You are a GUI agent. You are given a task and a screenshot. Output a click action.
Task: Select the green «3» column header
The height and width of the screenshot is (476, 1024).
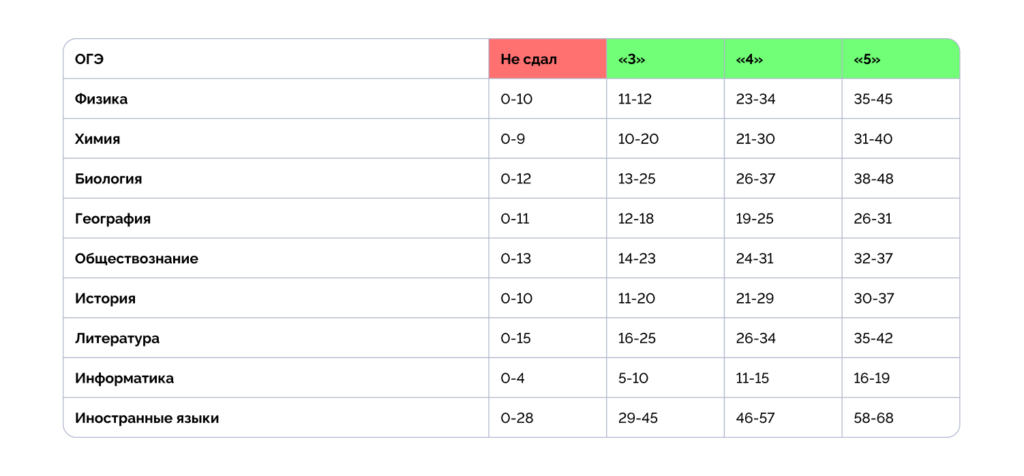pyautogui.click(x=665, y=59)
